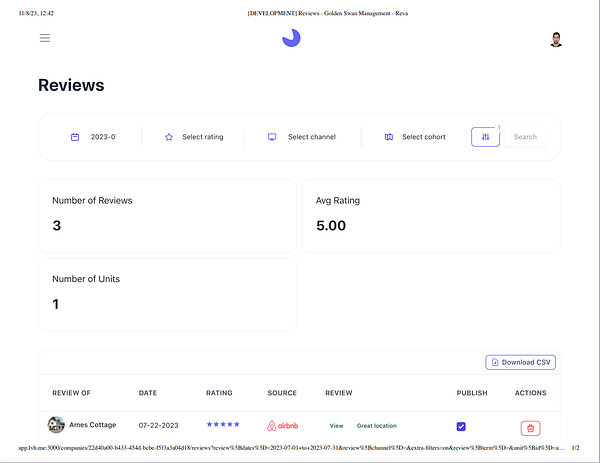Click the ACTIONS column header
This screenshot has width=600, height=463.
(530, 393)
